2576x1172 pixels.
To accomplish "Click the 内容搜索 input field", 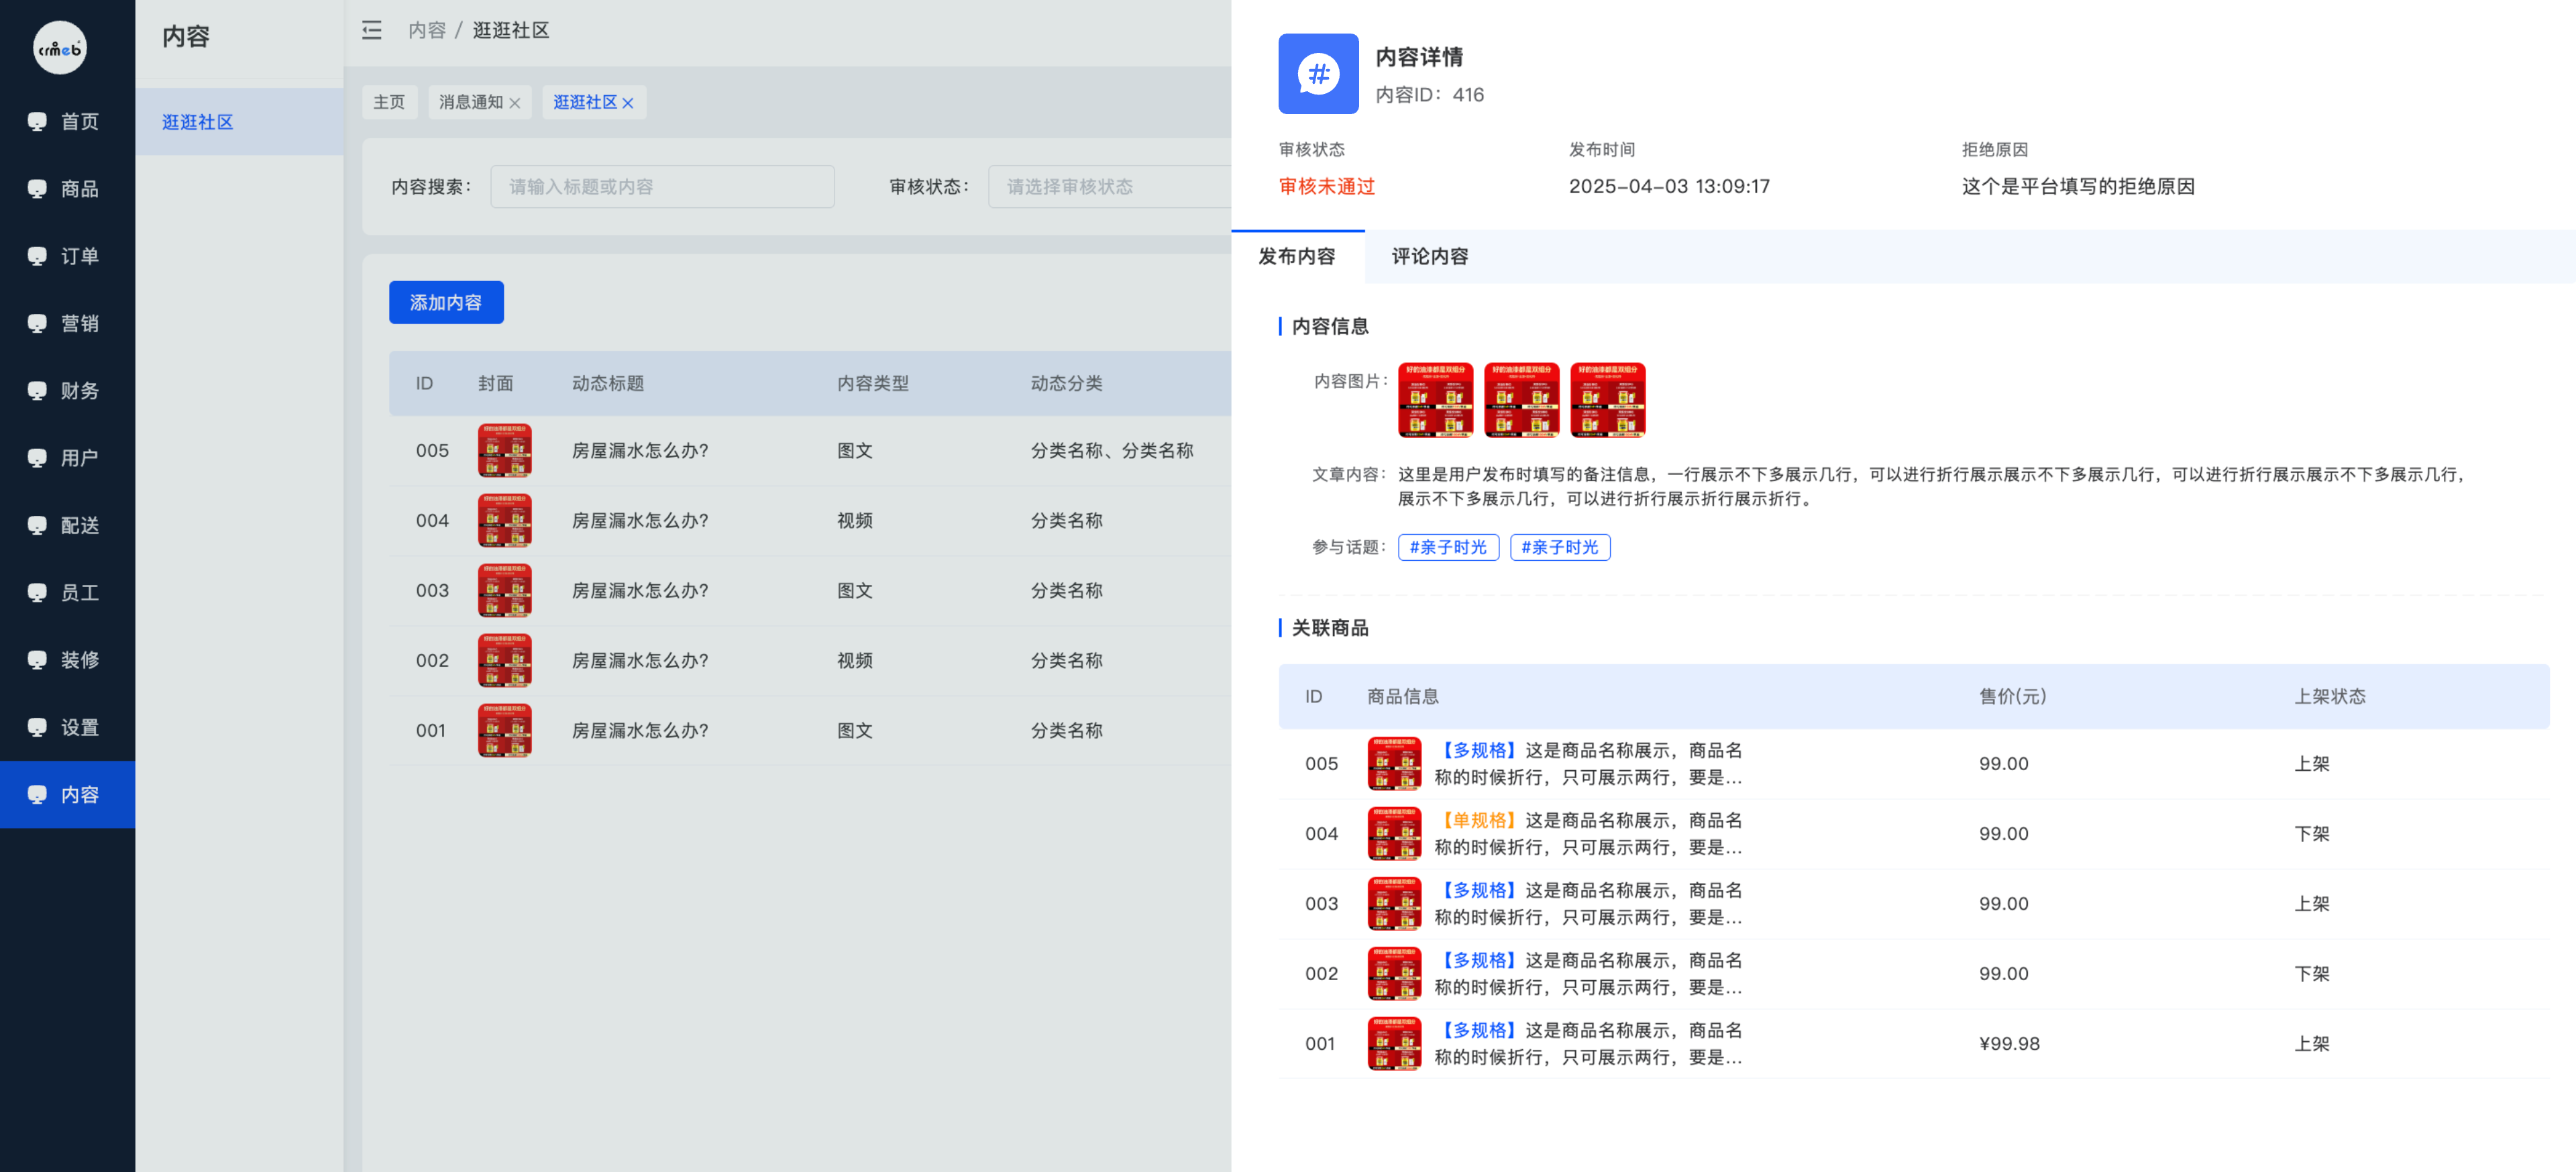I will tap(662, 186).
